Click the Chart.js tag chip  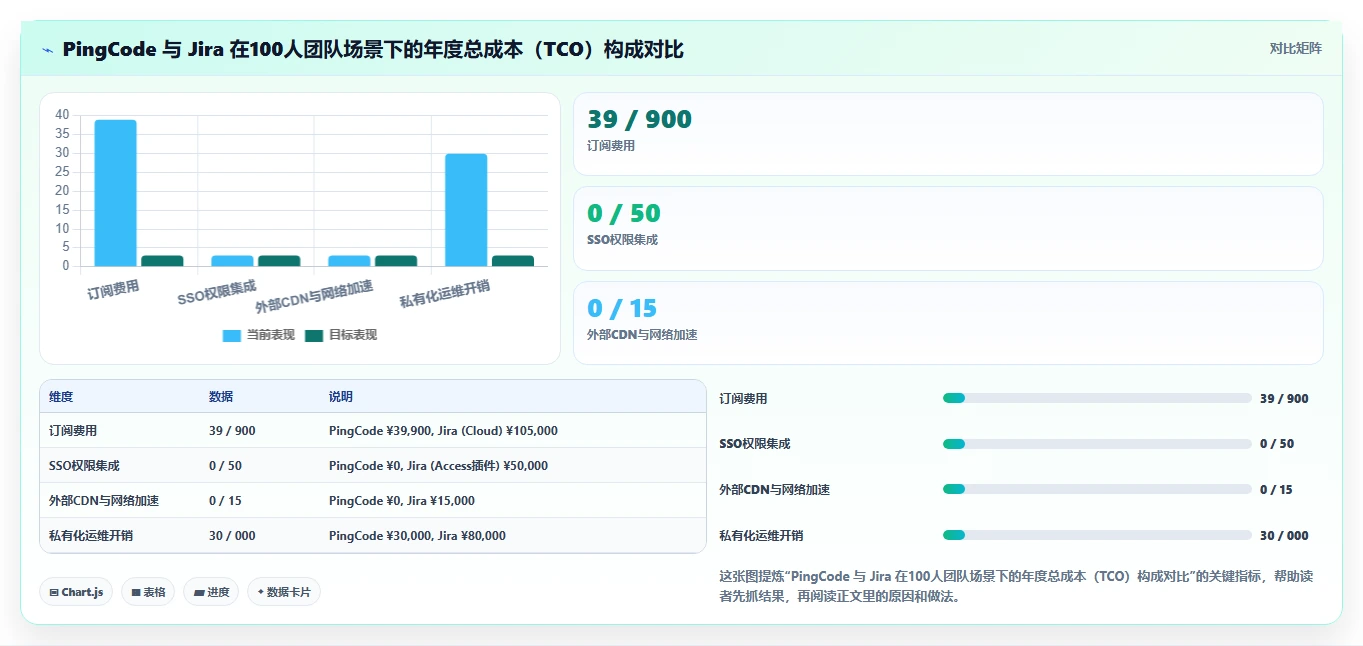pyautogui.click(x=76, y=592)
